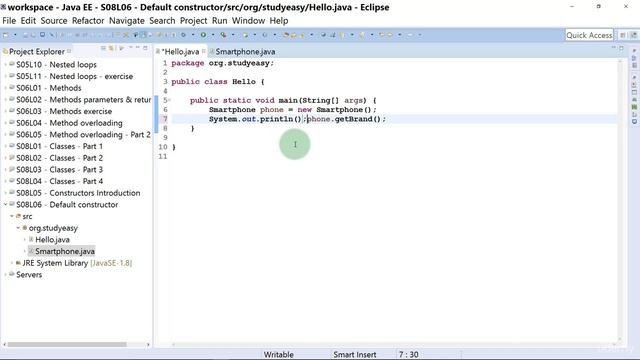Click the Forward navigation arrow icon
This screenshot has height=360, width=640.
[x=410, y=35]
